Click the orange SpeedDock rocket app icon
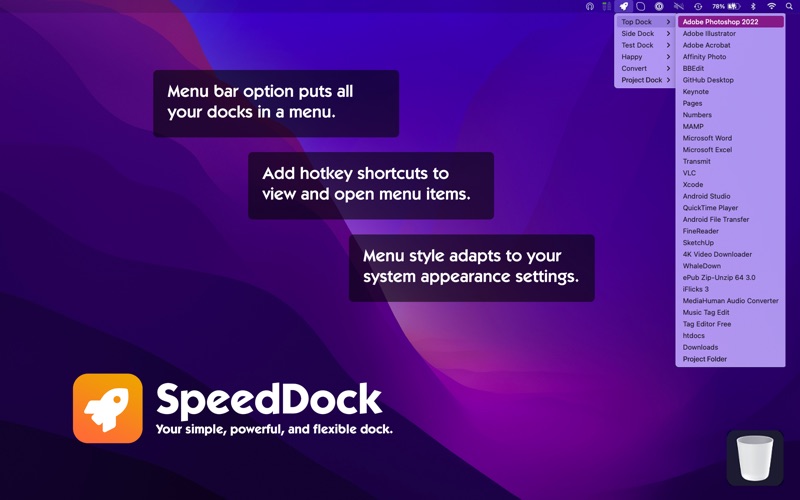This screenshot has width=800, height=500. (x=108, y=408)
